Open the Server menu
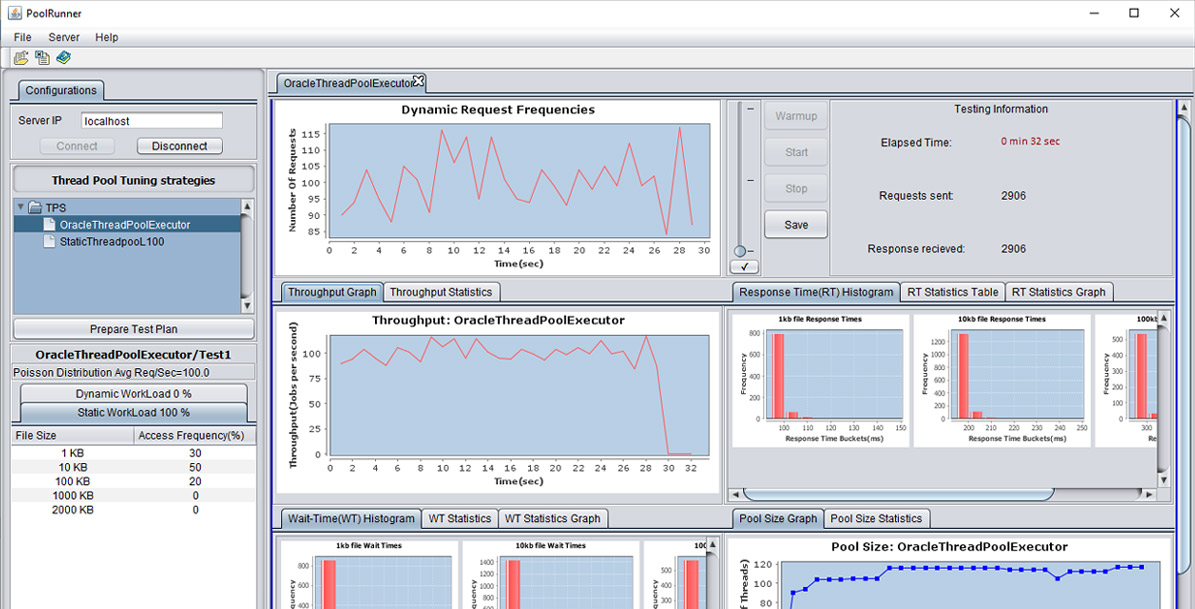 (63, 37)
